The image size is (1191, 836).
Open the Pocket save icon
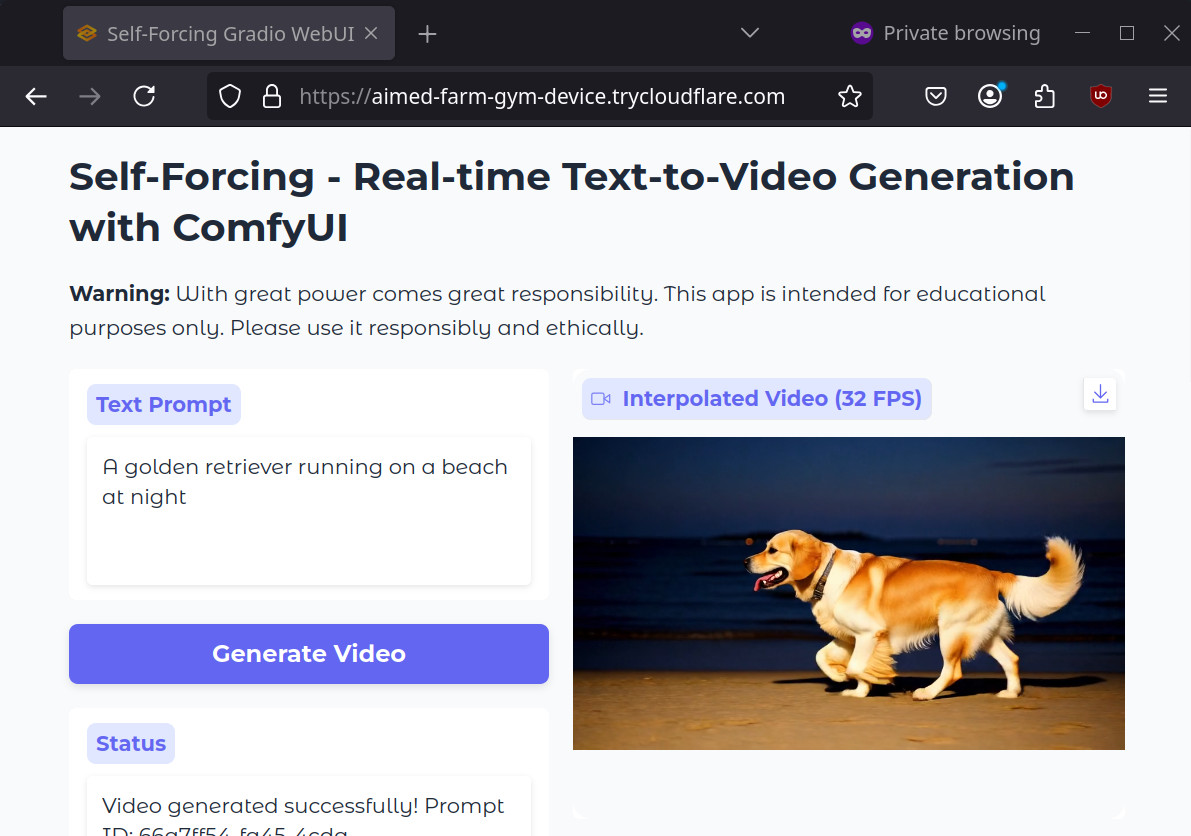click(x=936, y=96)
